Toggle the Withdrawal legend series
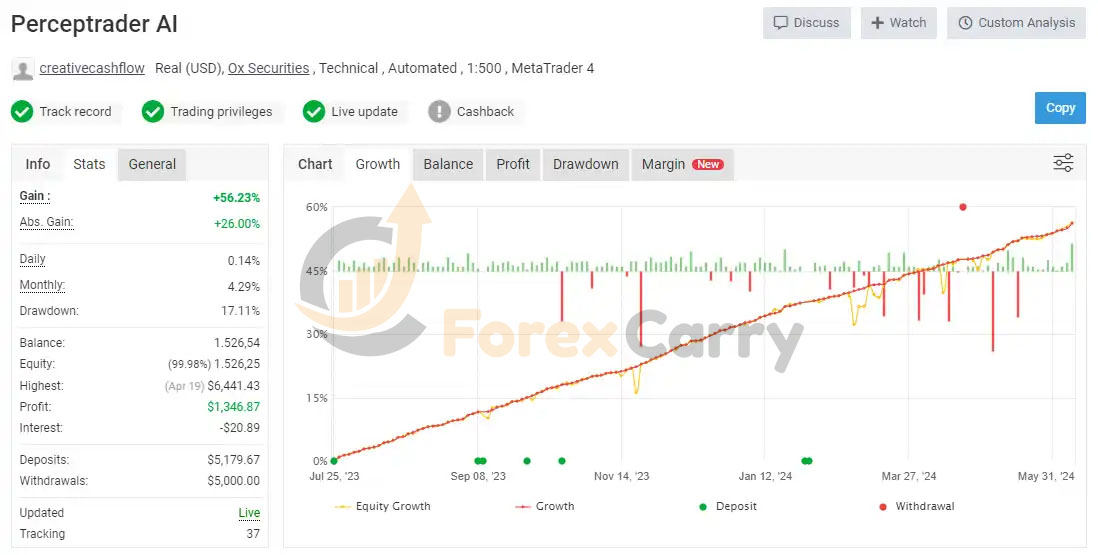The width and height of the screenshot is (1098, 555). (x=917, y=506)
